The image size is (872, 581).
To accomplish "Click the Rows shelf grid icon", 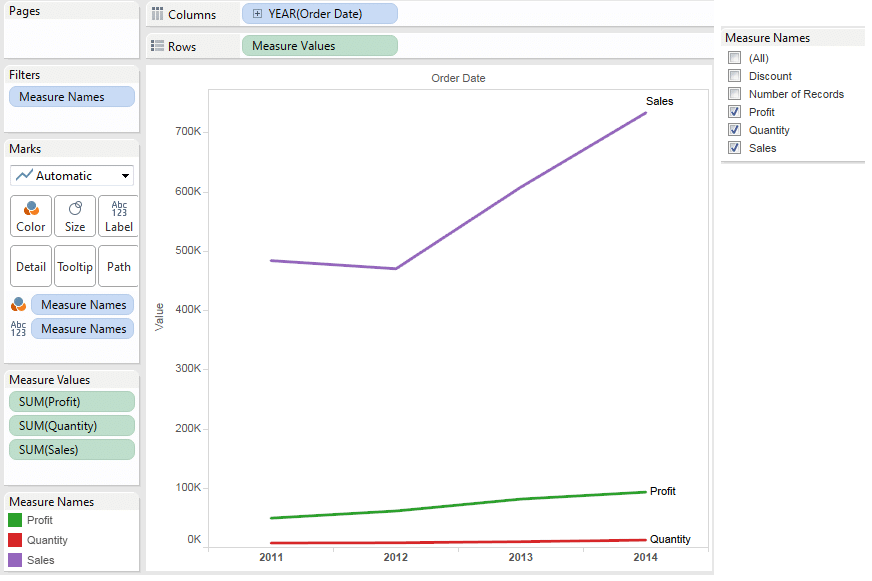I will pos(158,46).
